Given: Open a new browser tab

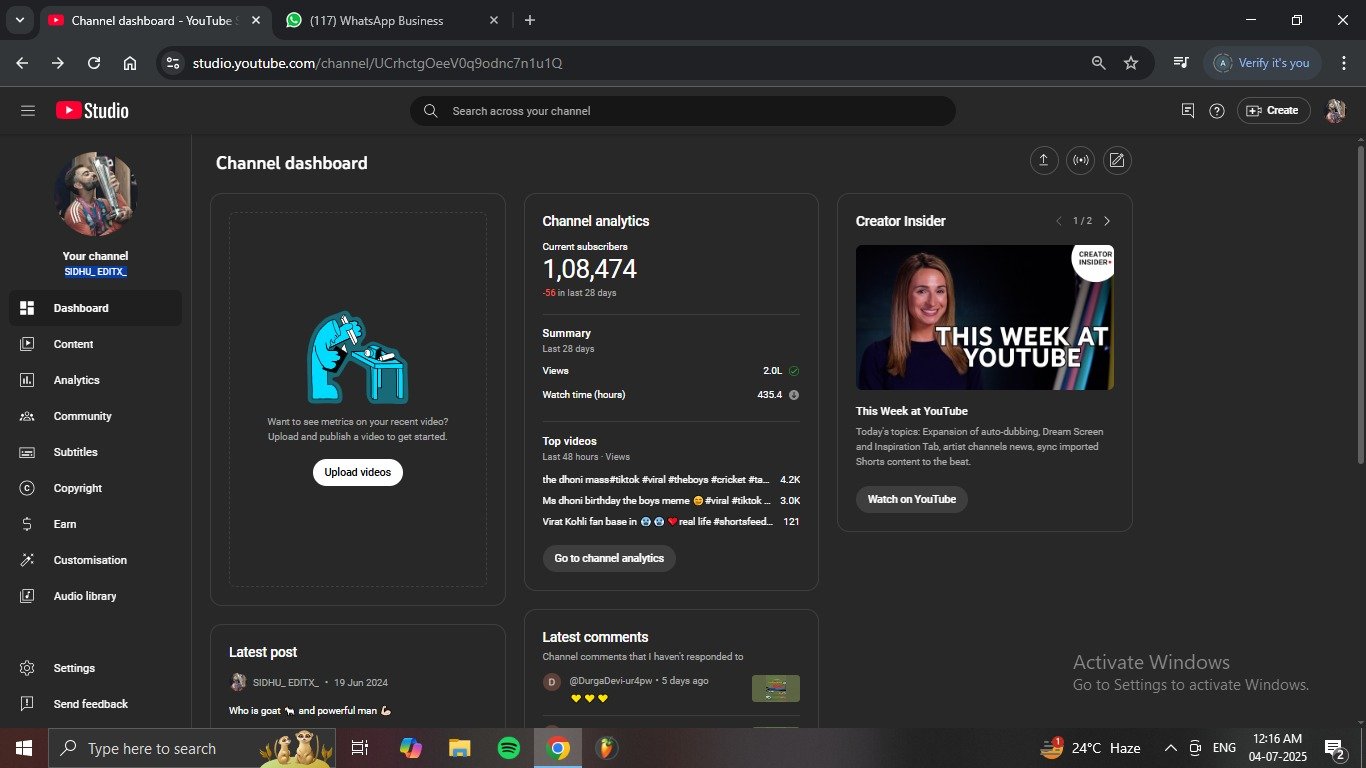Looking at the screenshot, I should 530,20.
